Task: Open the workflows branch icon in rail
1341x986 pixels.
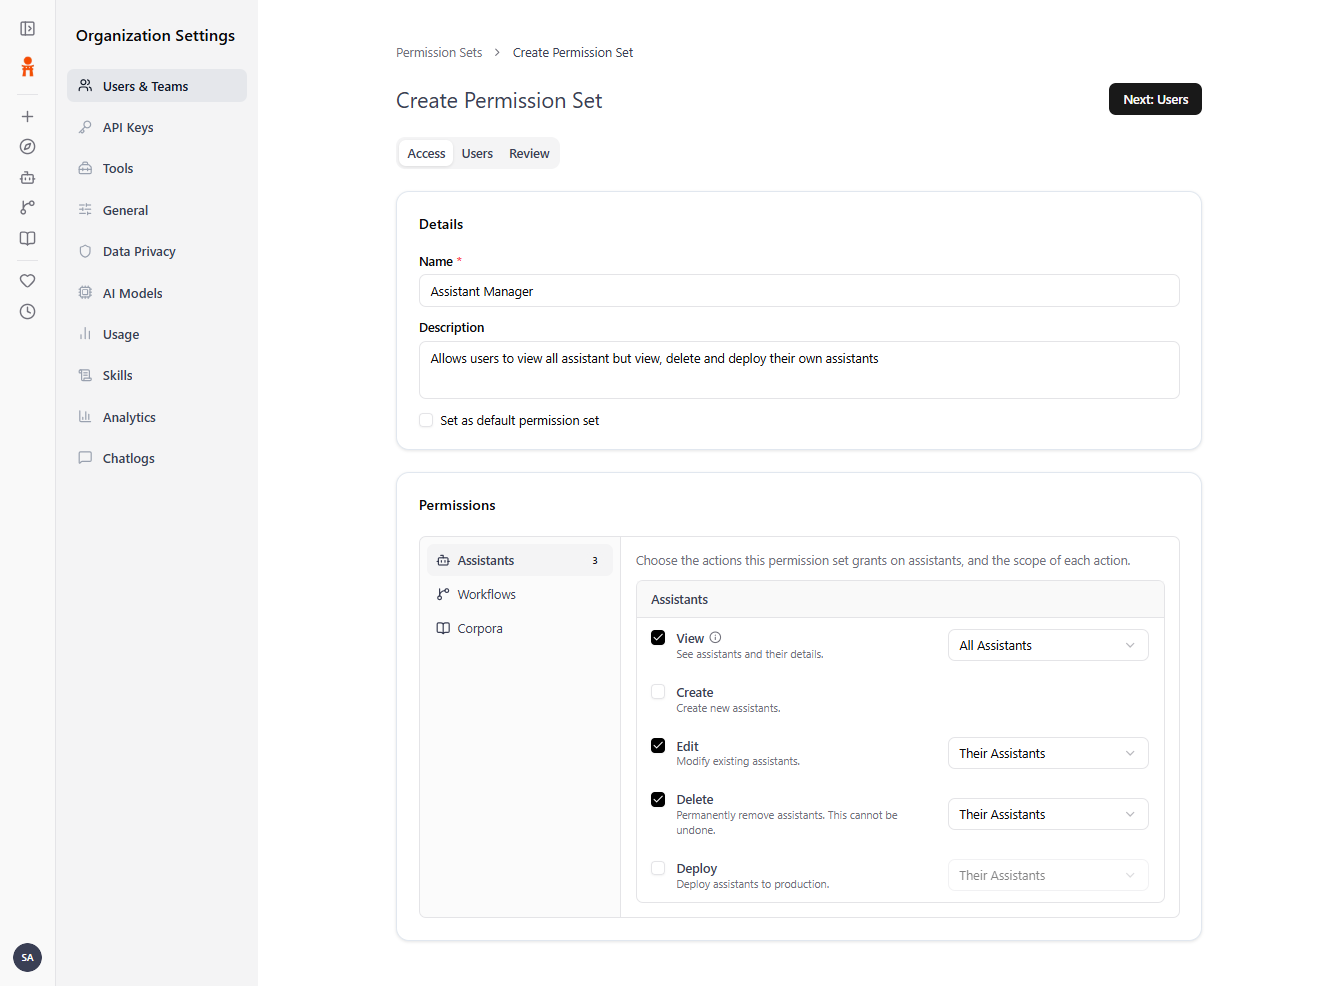Action: click(x=28, y=208)
